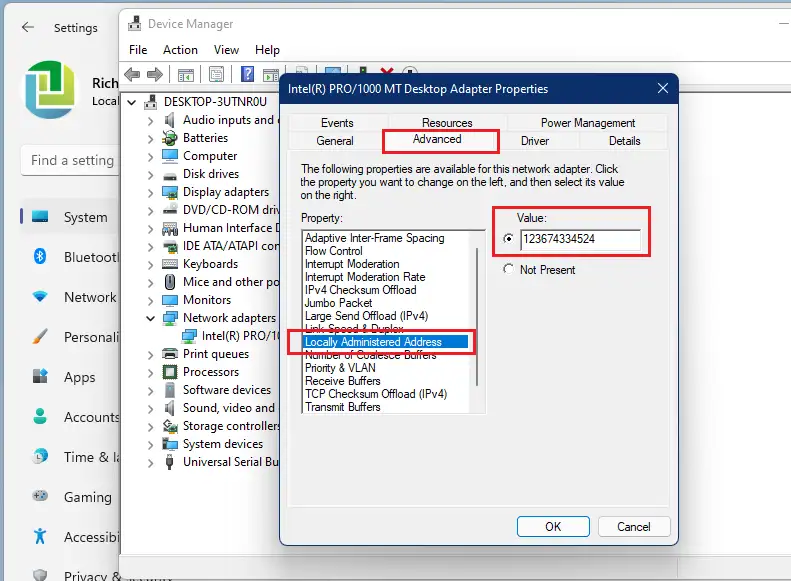
Task: Collapse the DESKTOP-3UTNR0U root node
Action: [x=132, y=102]
